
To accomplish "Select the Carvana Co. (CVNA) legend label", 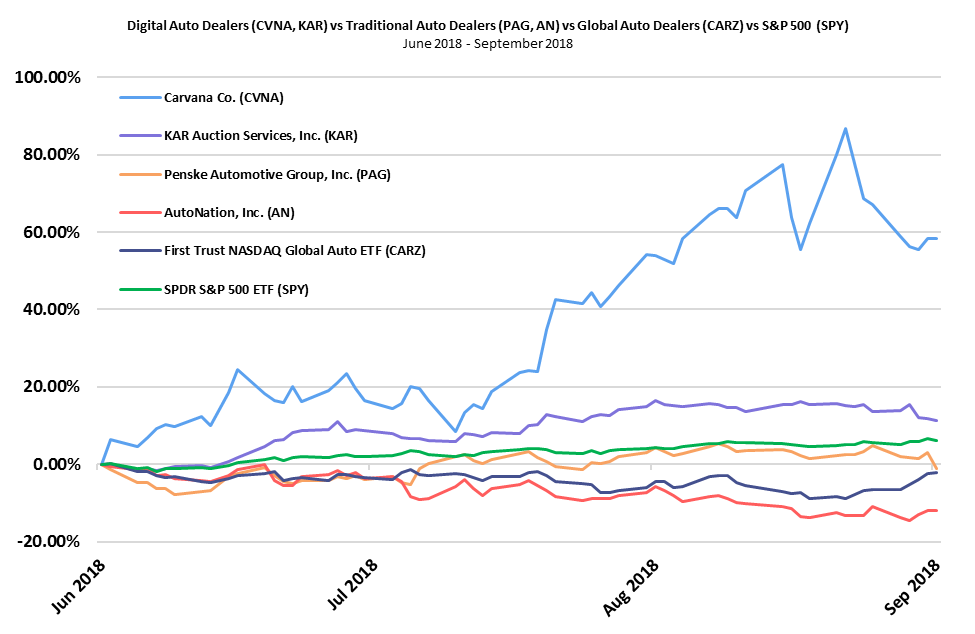I will [224, 98].
